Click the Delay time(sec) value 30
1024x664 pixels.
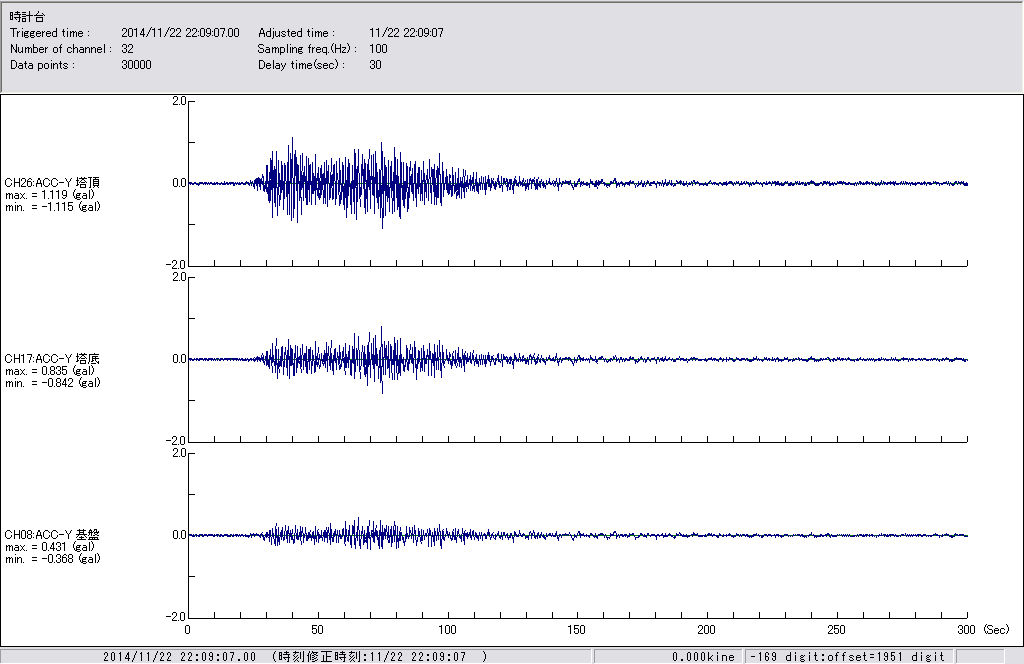point(375,65)
